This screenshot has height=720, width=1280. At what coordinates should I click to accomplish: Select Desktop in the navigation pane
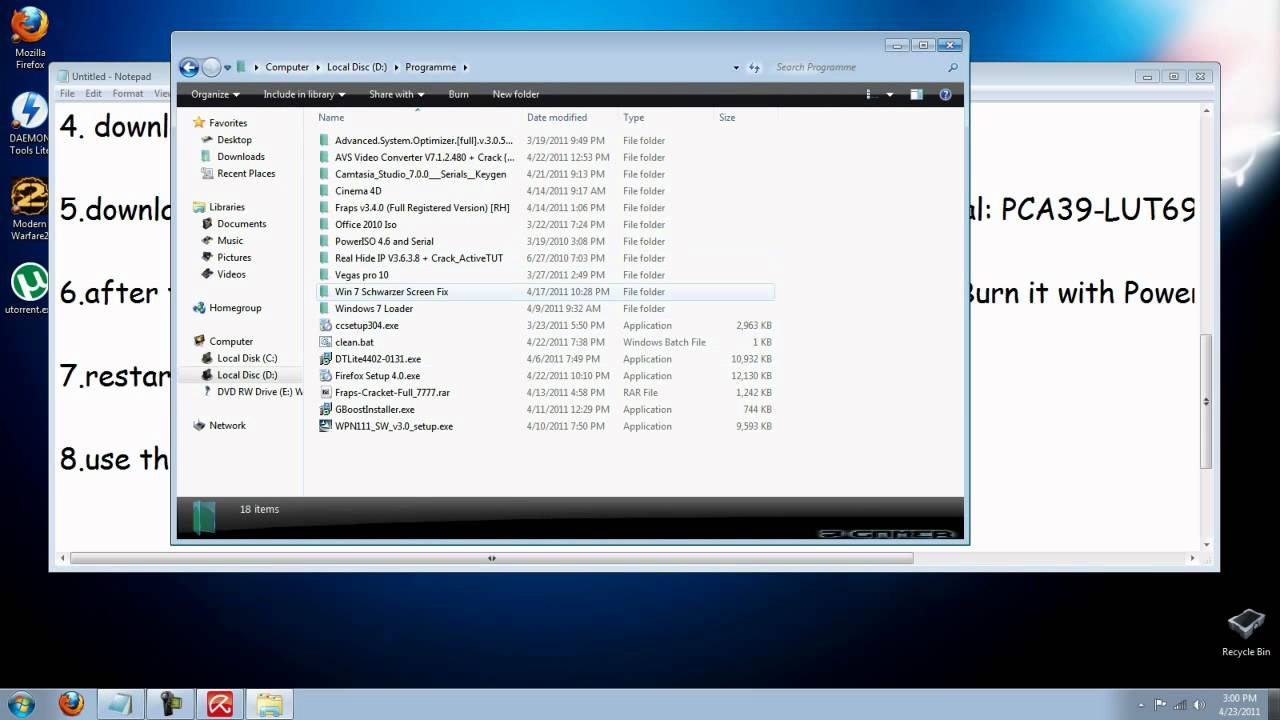coord(234,140)
